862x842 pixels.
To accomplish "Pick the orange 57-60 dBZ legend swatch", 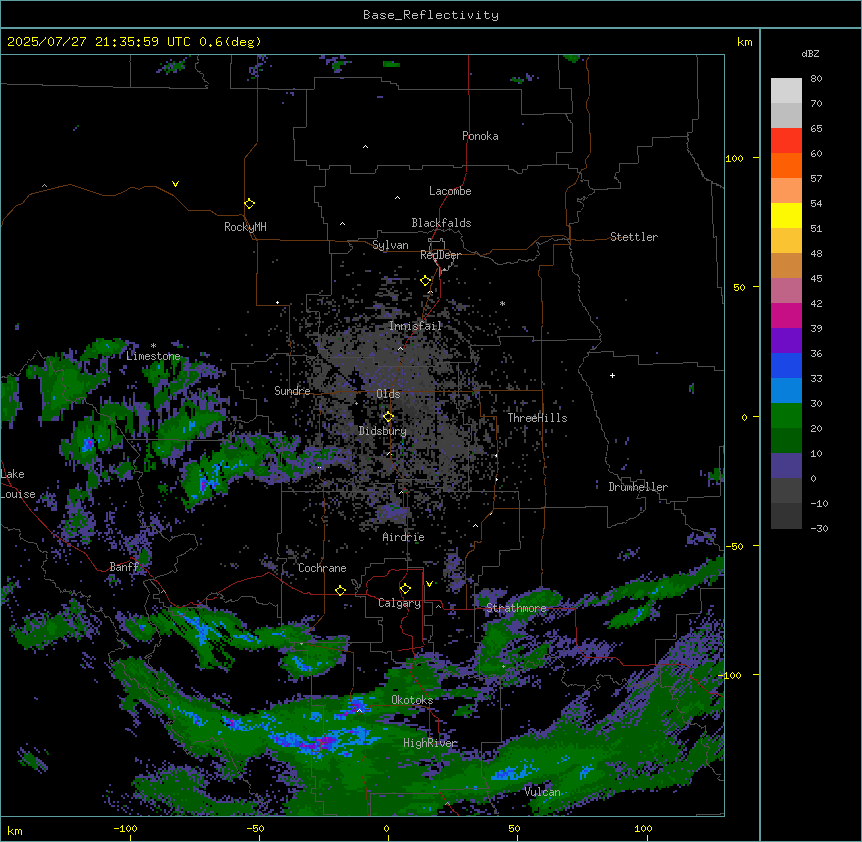I will coord(786,165).
